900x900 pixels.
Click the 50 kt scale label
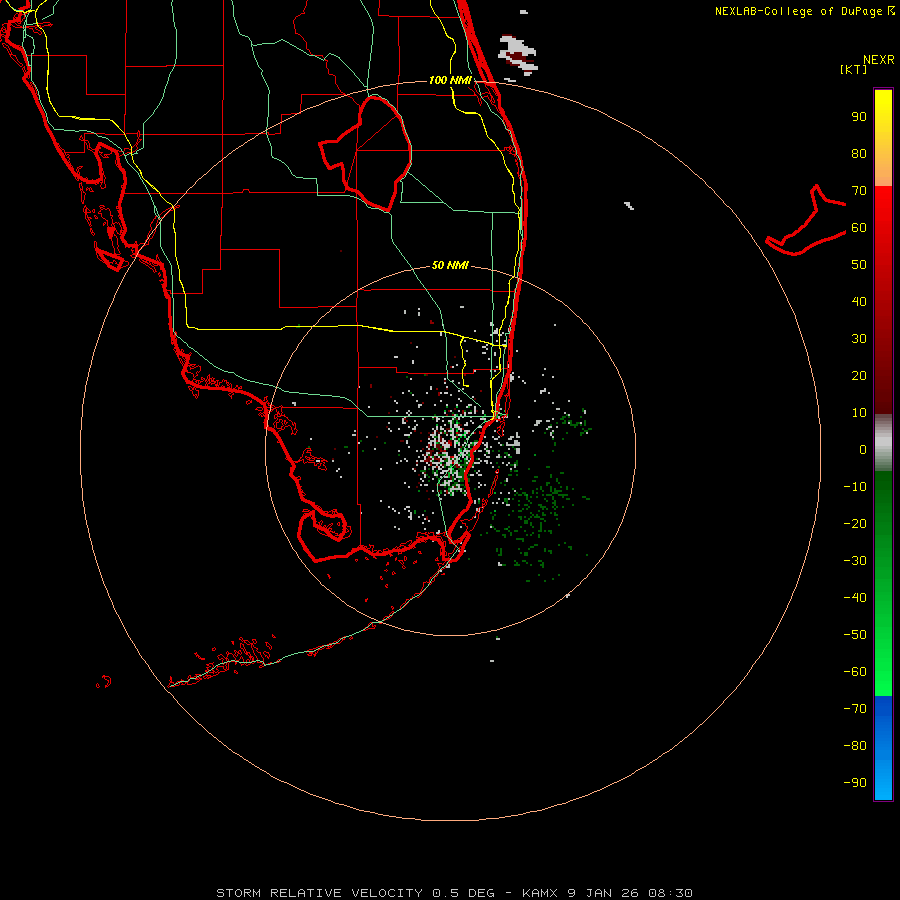[859, 265]
